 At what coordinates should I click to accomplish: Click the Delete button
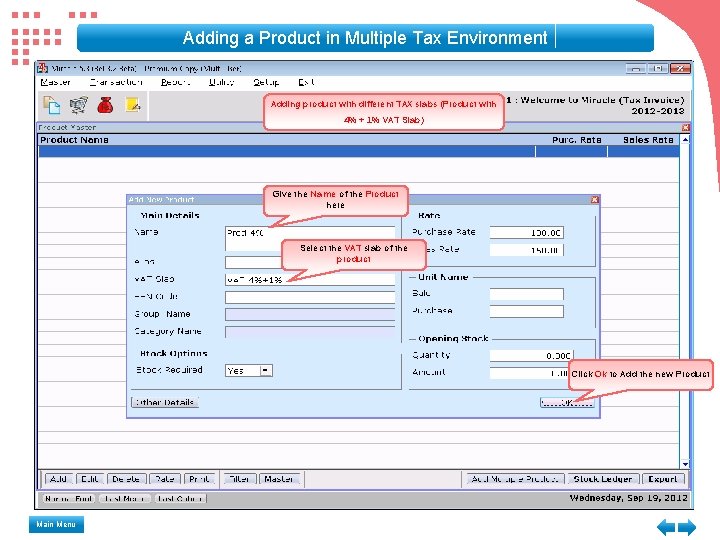tap(127, 479)
